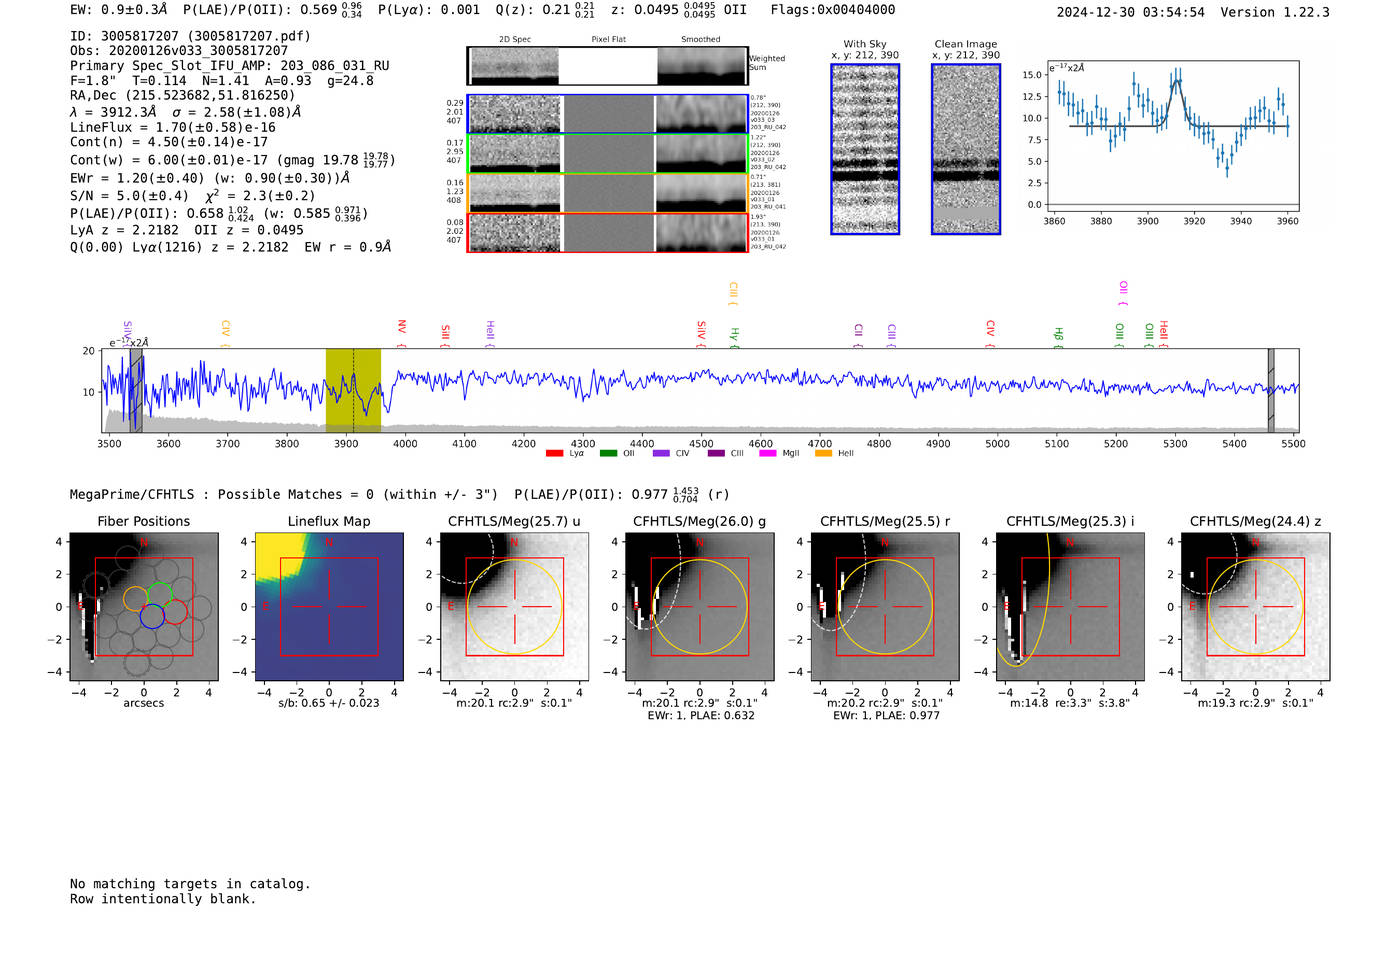Click the 'EW: 0.9±0.3Å' header value
The image size is (1400, 953).
pyautogui.click(x=119, y=10)
